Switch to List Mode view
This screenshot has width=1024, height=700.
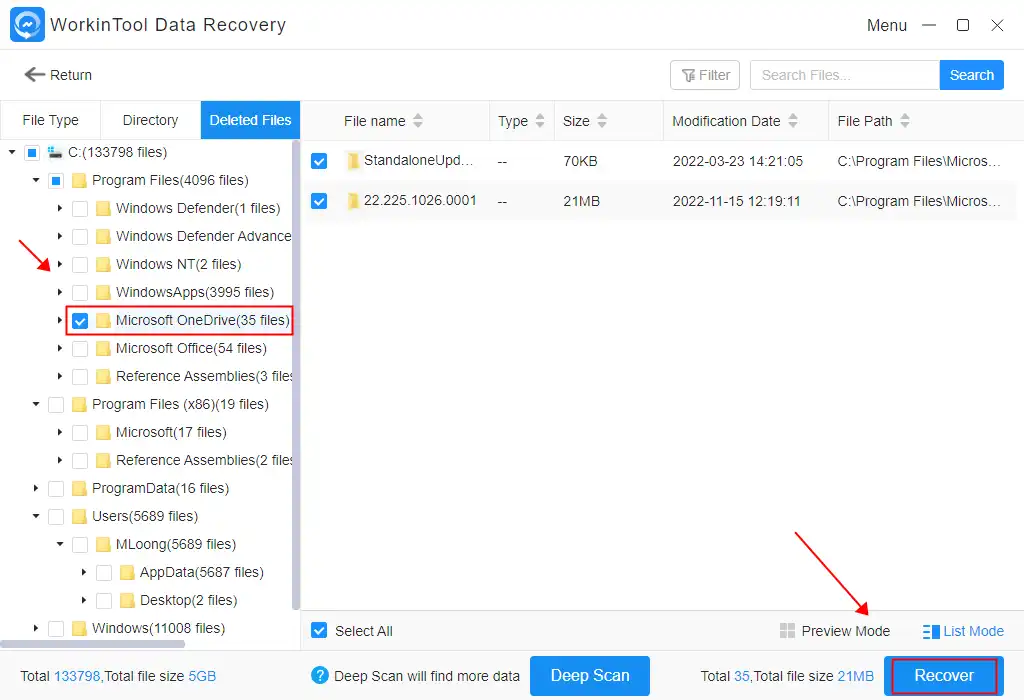click(x=963, y=631)
